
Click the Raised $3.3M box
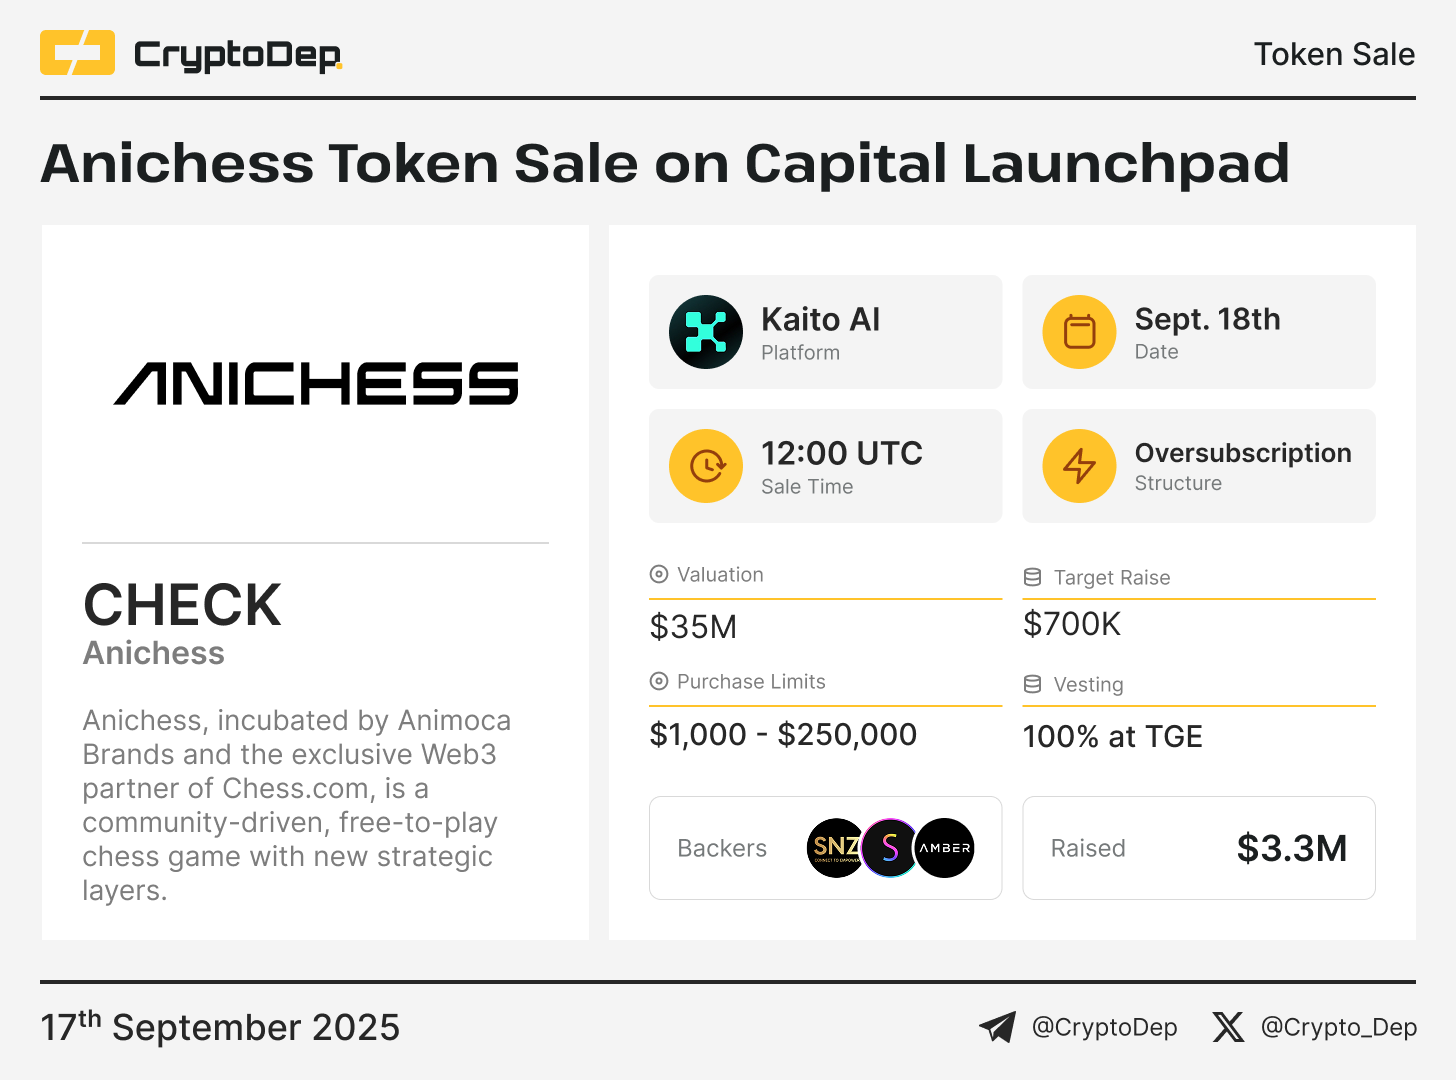(1199, 848)
